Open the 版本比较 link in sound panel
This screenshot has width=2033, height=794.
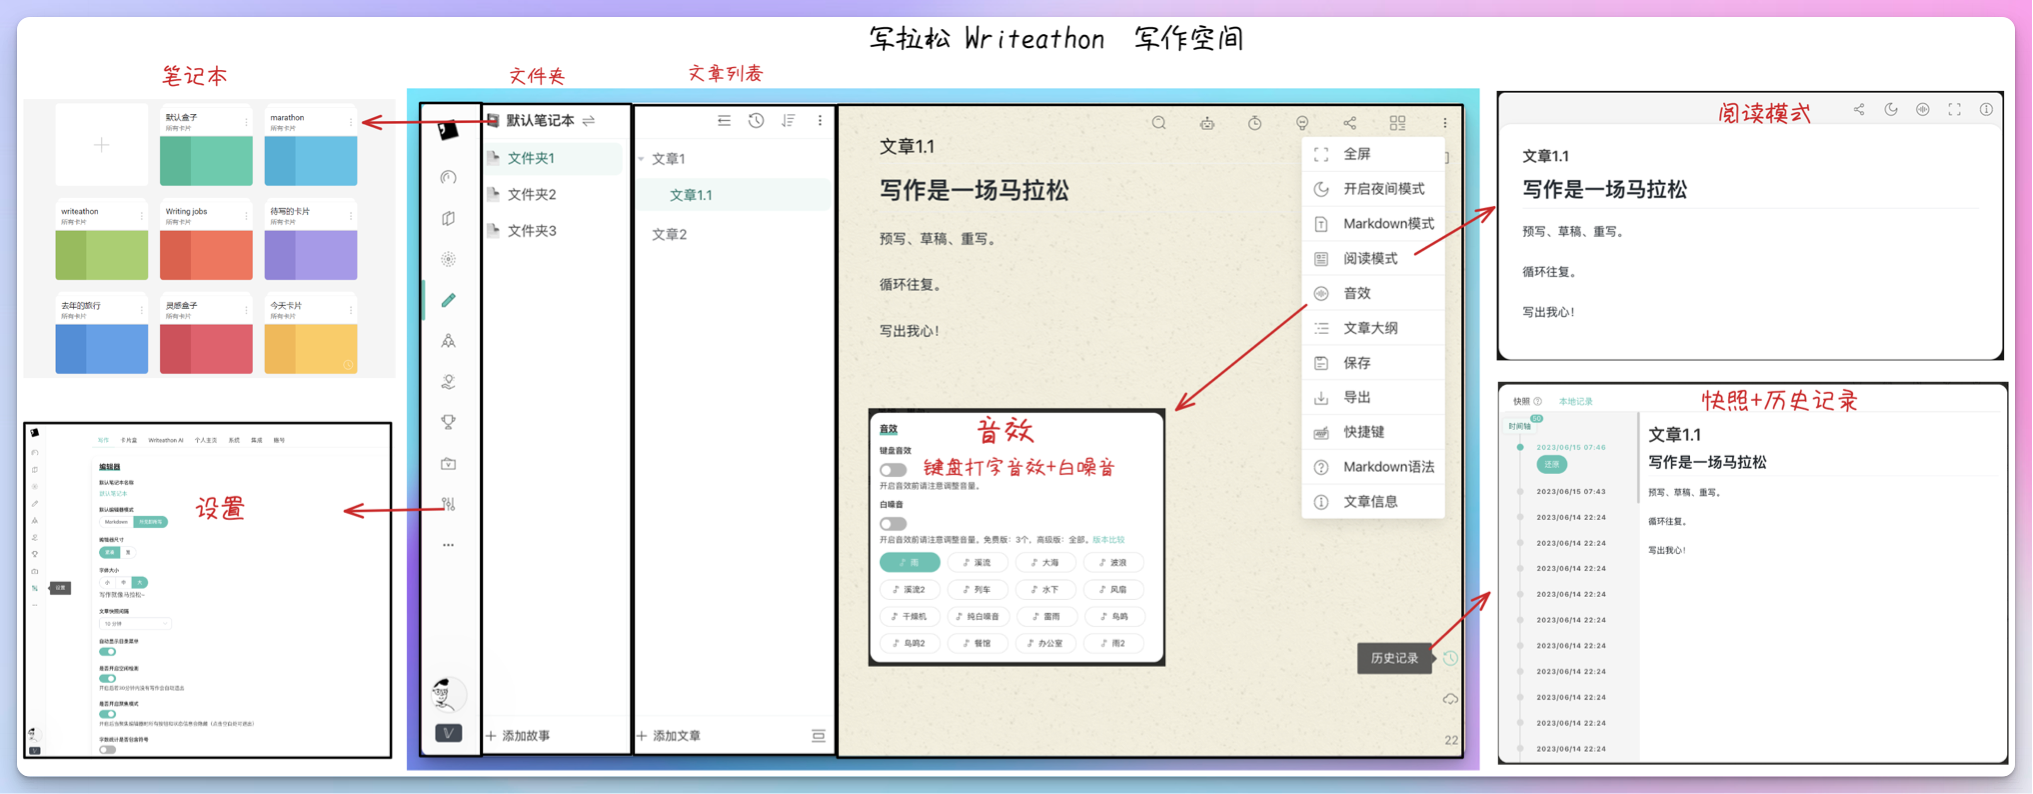(x=1108, y=540)
